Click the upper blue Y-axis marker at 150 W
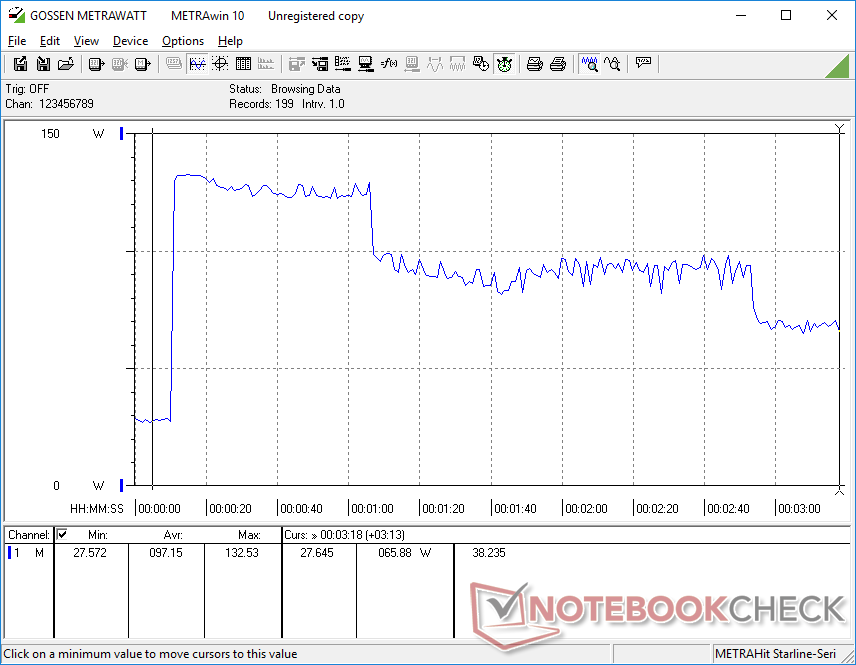This screenshot has height=665, width=856. coord(122,133)
